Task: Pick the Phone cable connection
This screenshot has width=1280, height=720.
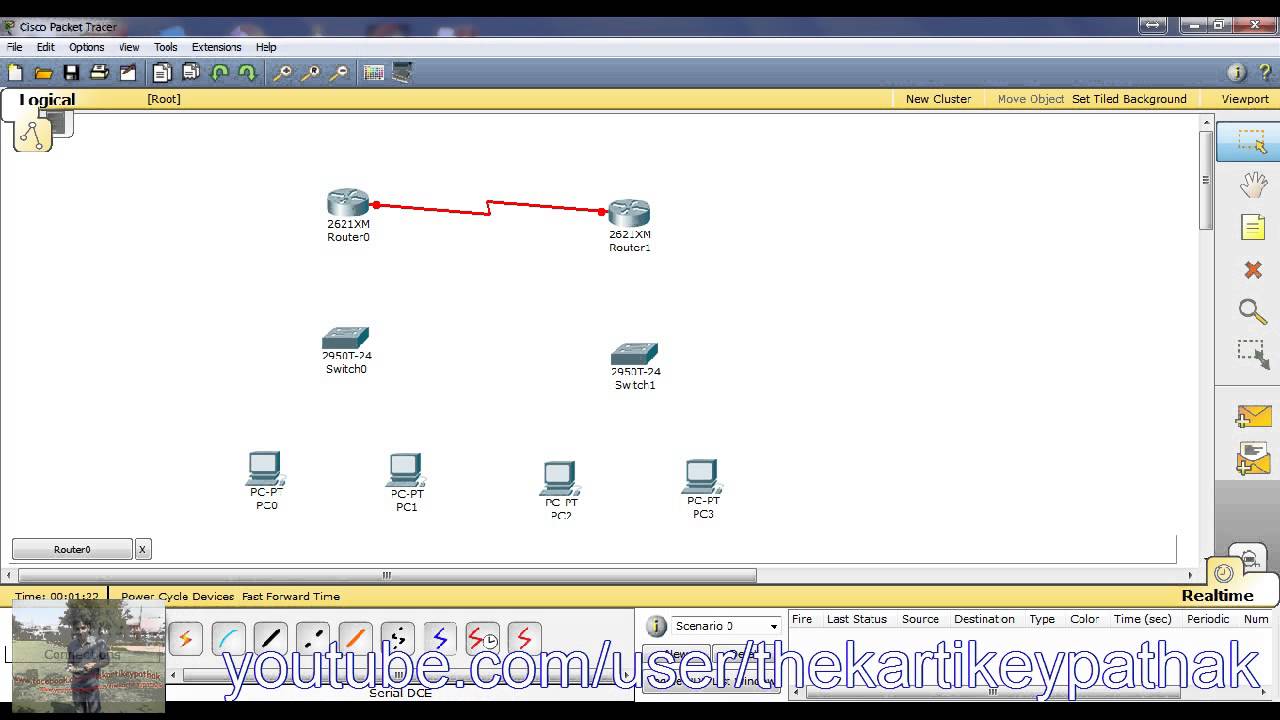Action: pos(398,638)
